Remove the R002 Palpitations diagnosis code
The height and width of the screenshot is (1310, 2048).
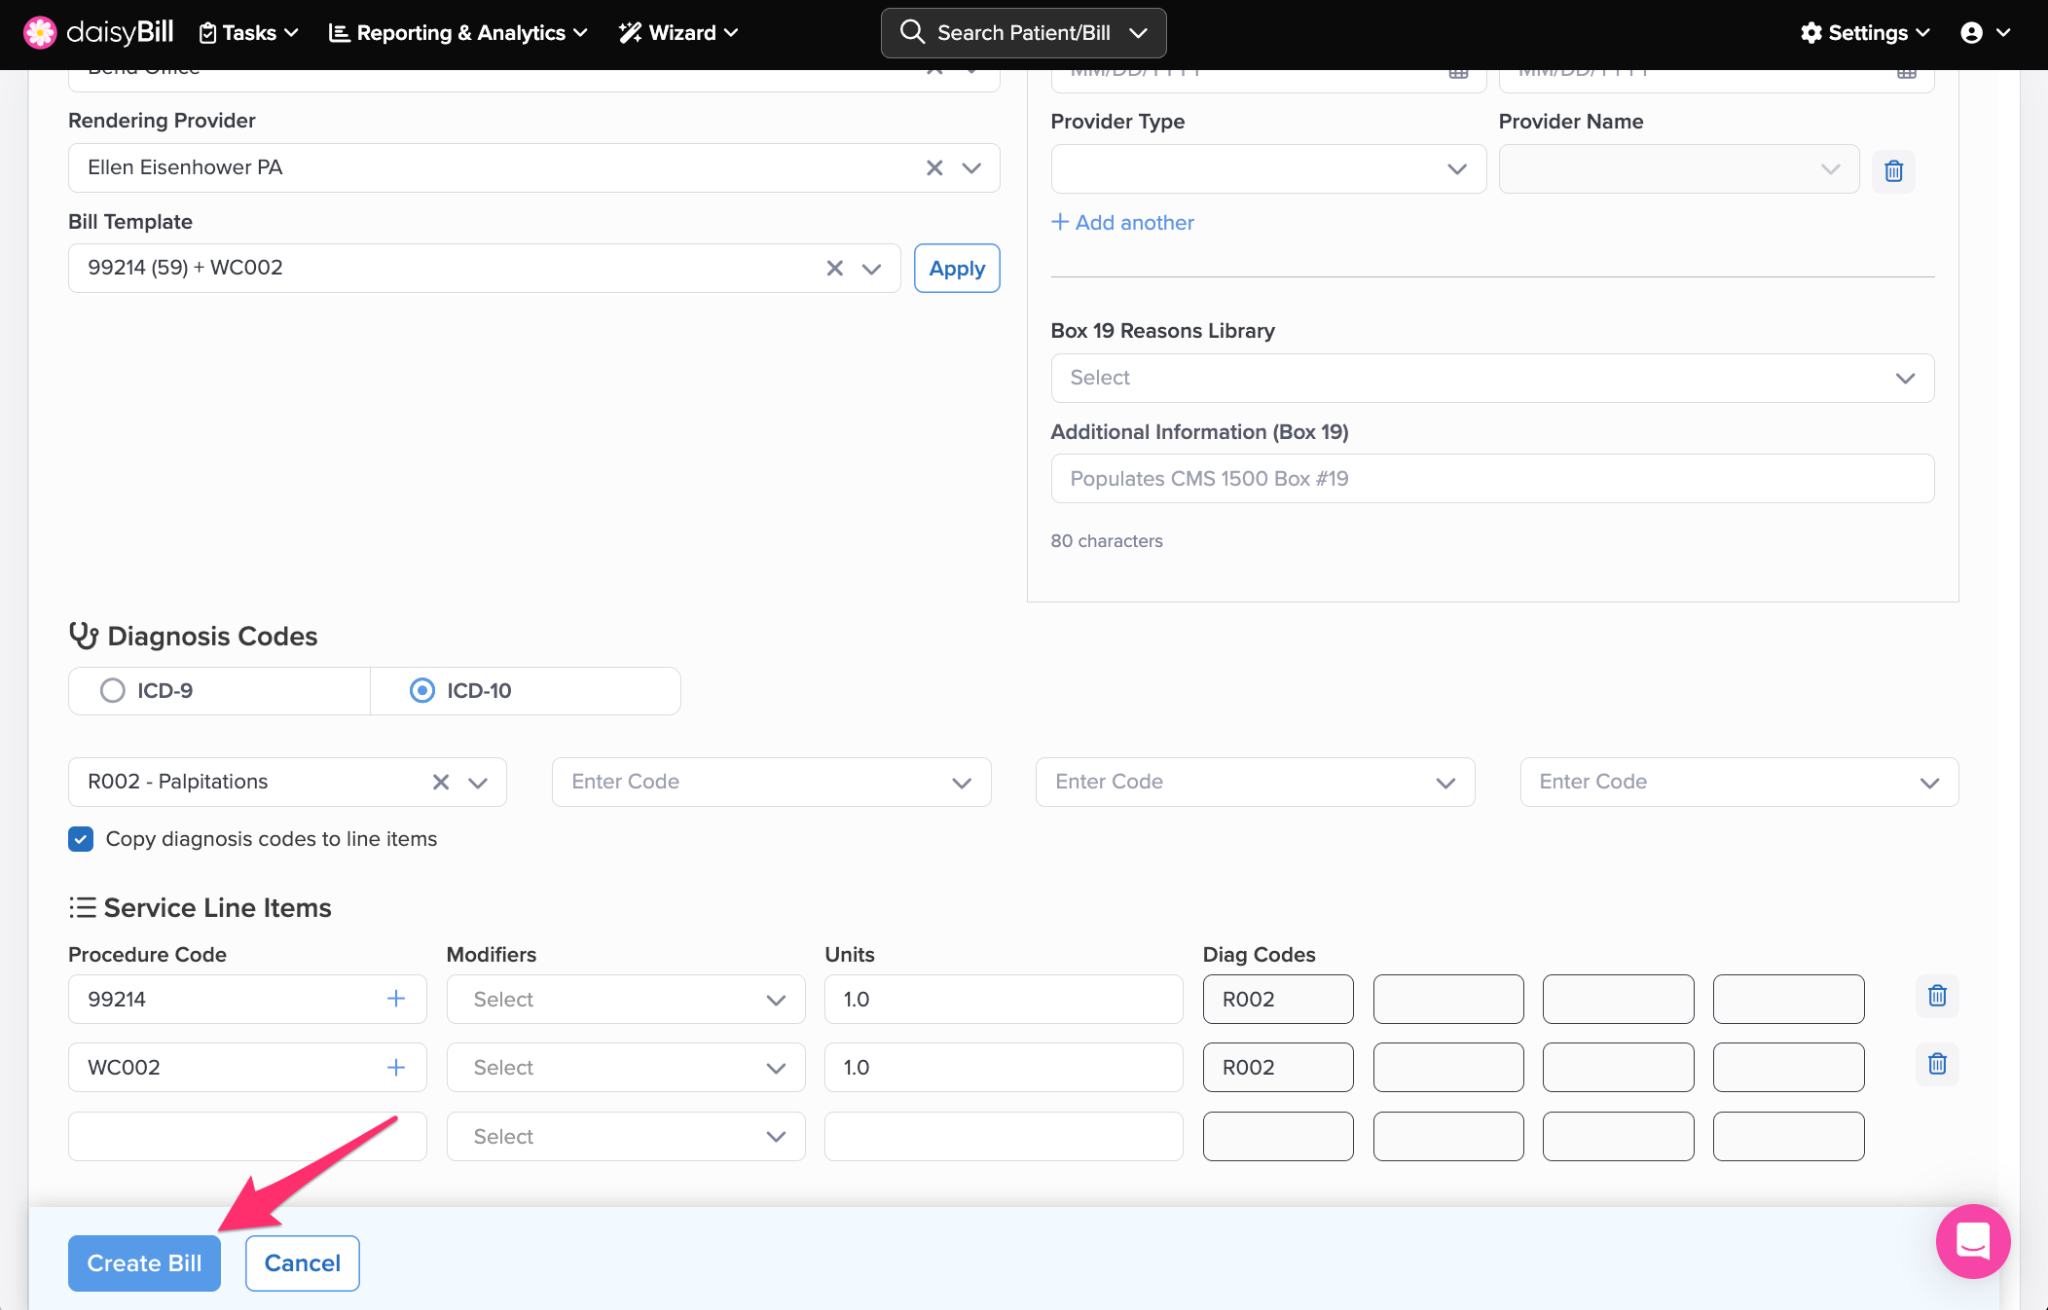pyautogui.click(x=440, y=782)
